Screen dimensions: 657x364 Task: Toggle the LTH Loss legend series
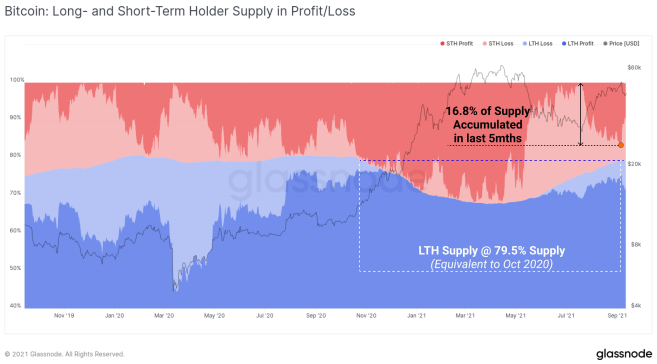click(538, 44)
